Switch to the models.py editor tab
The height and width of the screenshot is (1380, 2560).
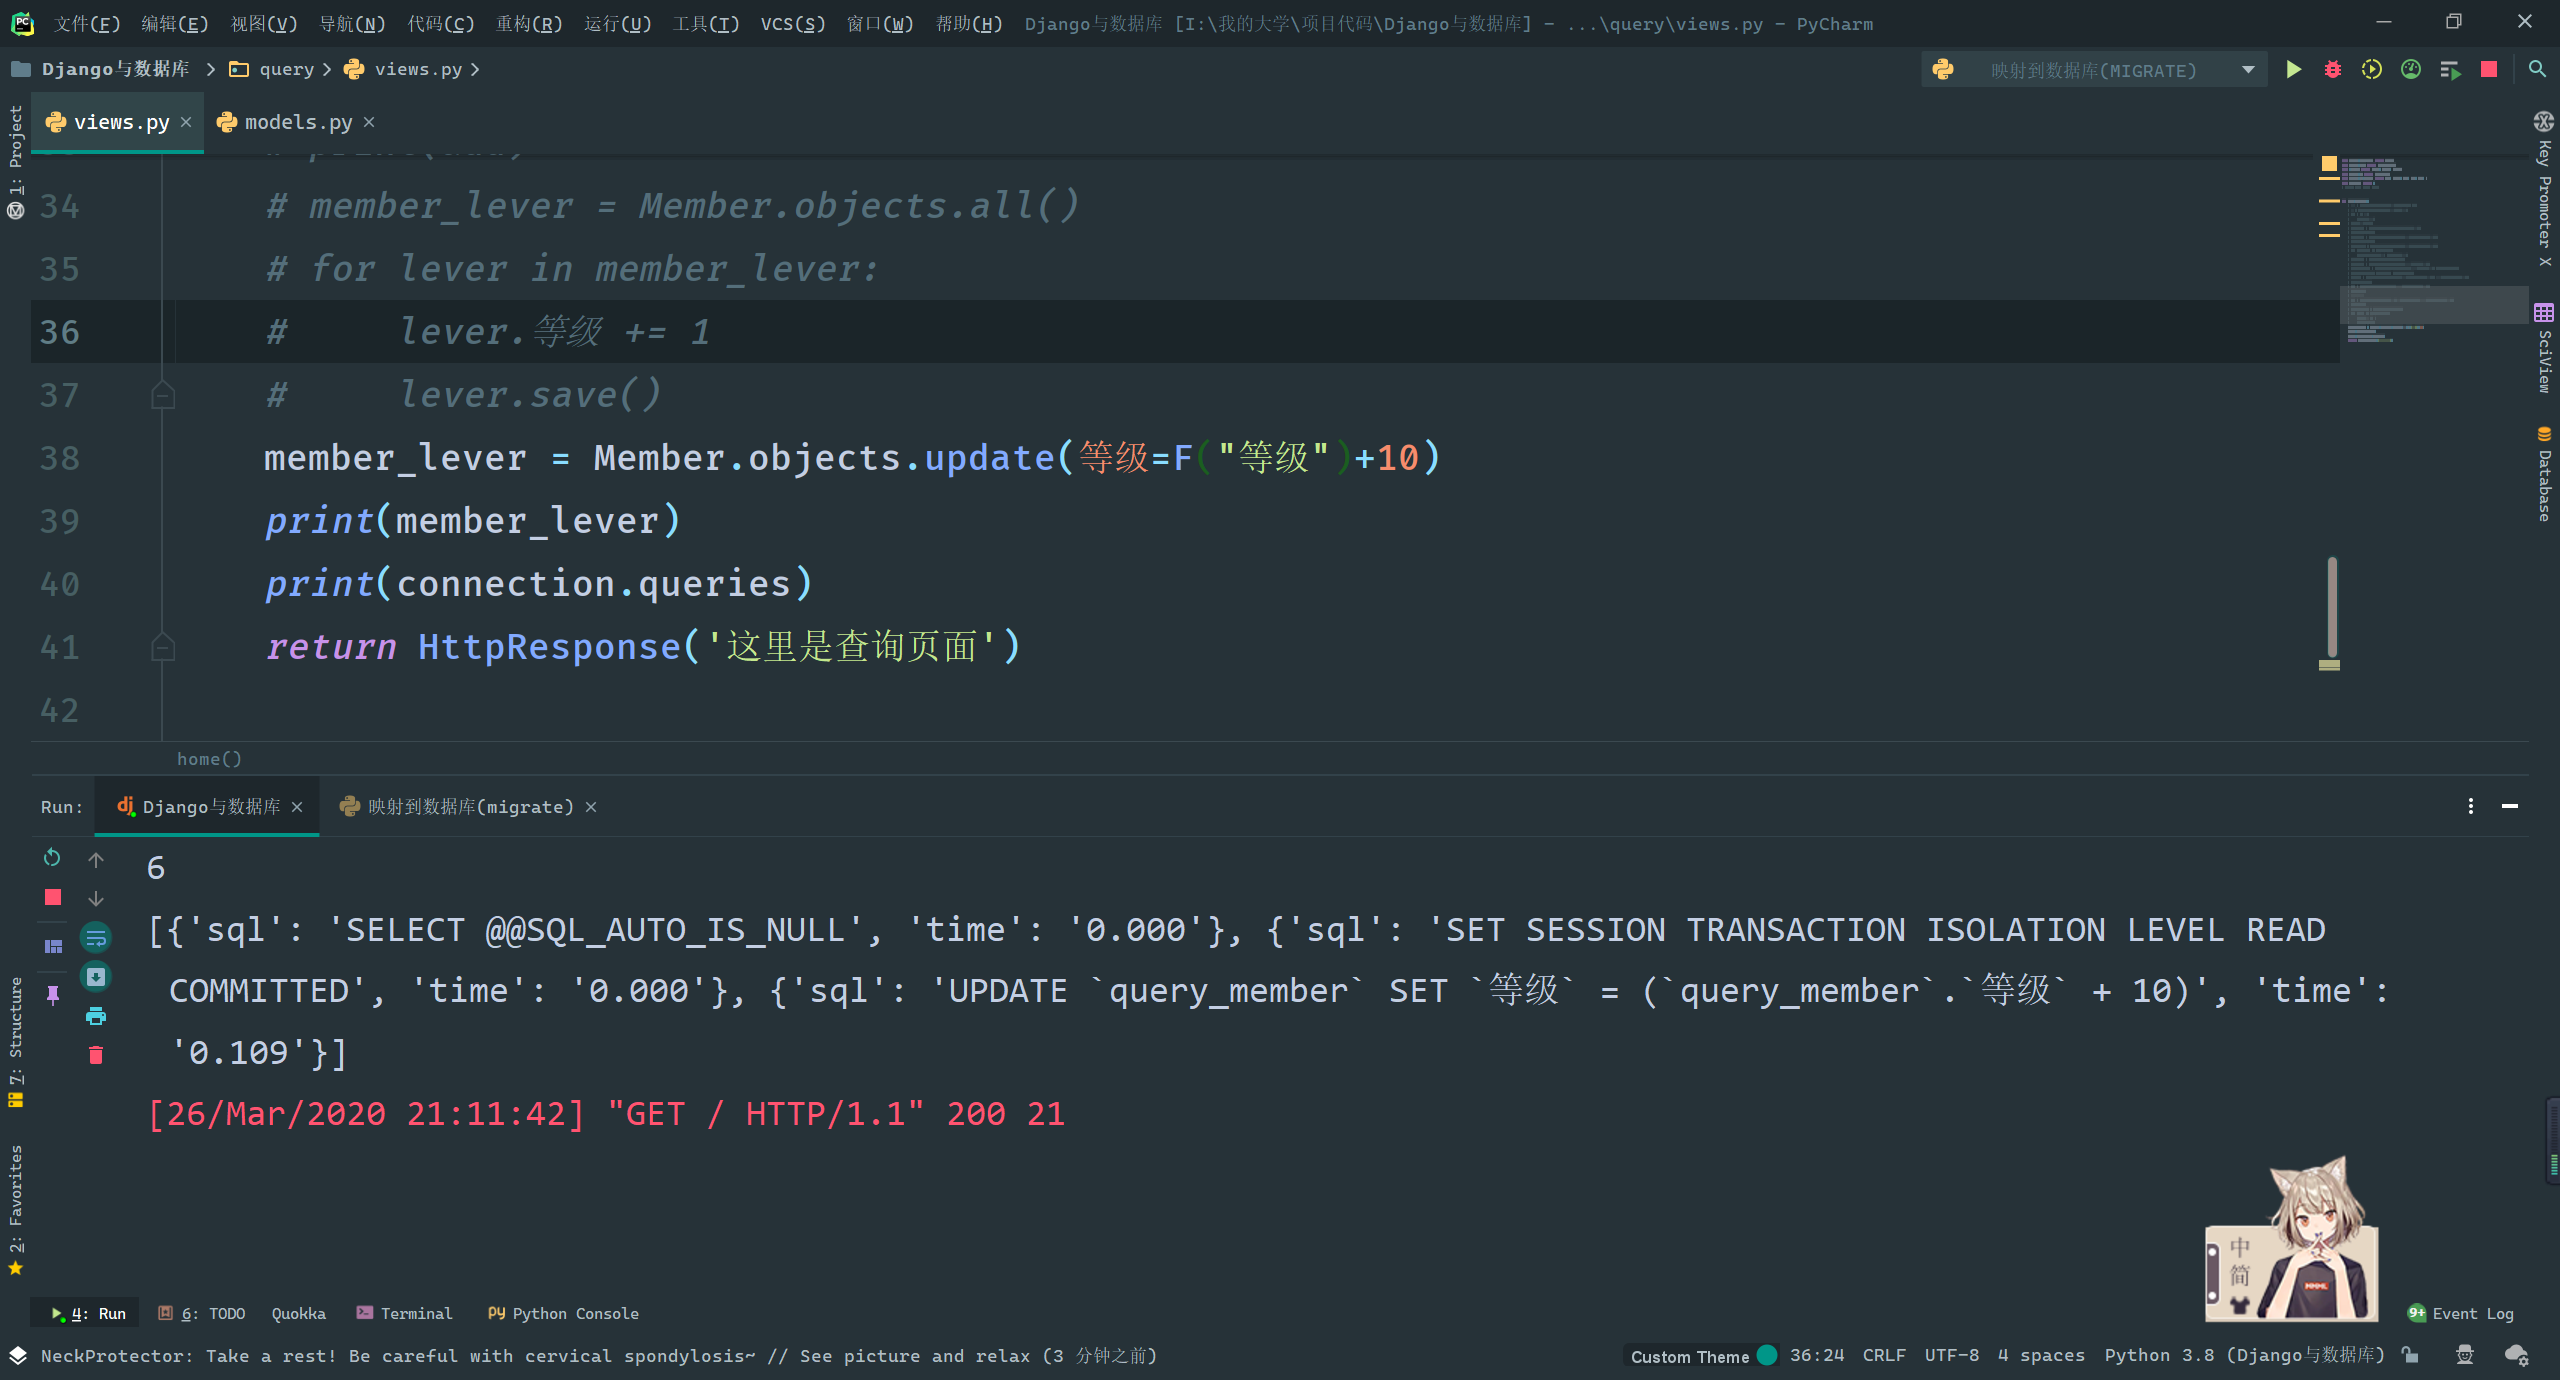[x=297, y=122]
